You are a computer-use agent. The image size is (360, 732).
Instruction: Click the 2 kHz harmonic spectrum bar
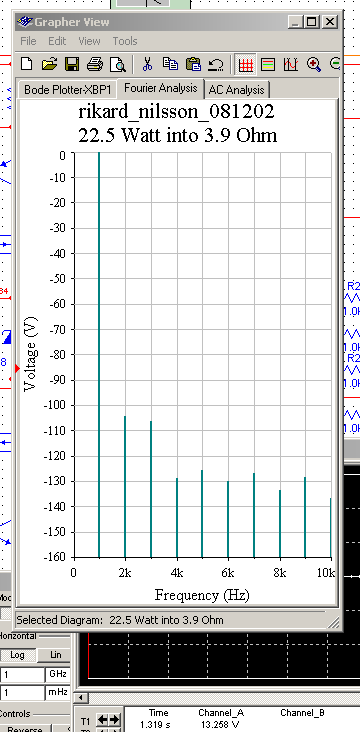(125, 486)
